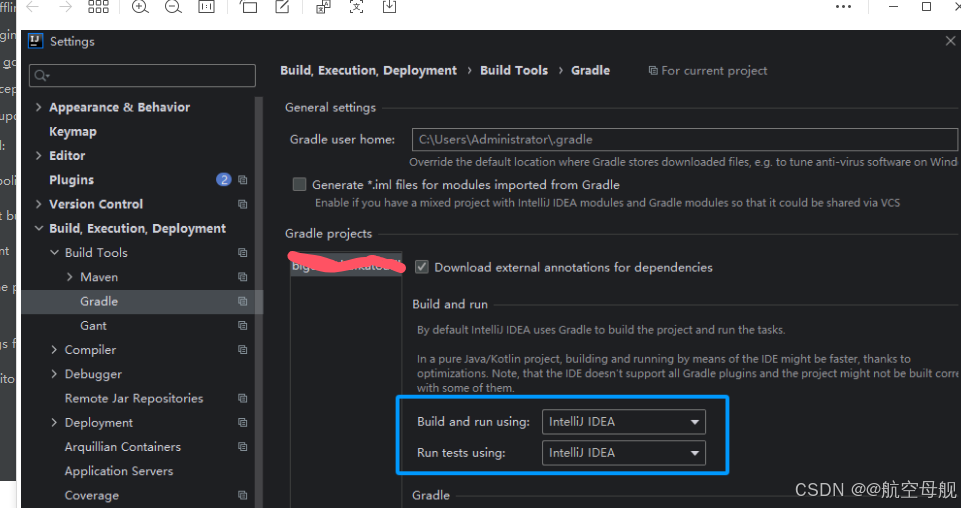The width and height of the screenshot is (961, 508).
Task: Click Build Tools in the breadcrumb
Action: click(x=514, y=70)
